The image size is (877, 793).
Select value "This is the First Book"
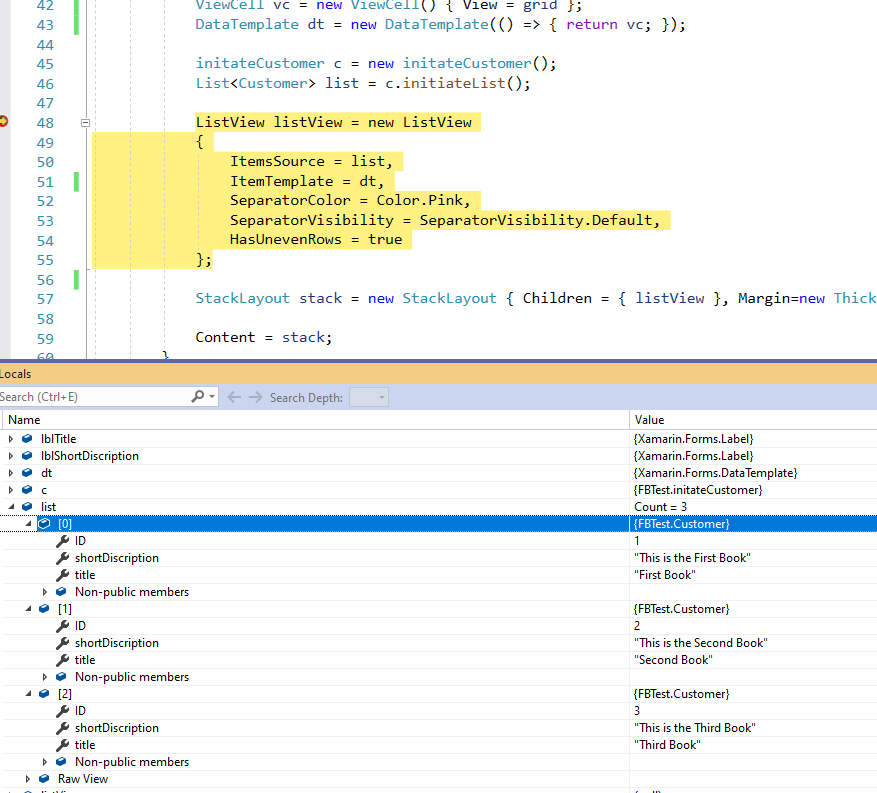pos(692,558)
